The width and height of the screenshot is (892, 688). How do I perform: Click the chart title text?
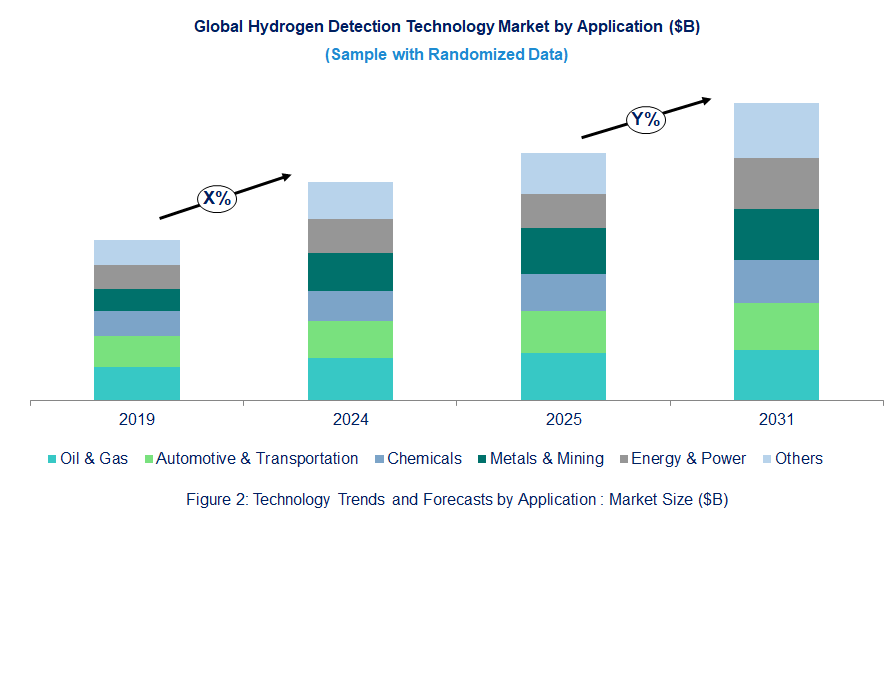click(446, 26)
